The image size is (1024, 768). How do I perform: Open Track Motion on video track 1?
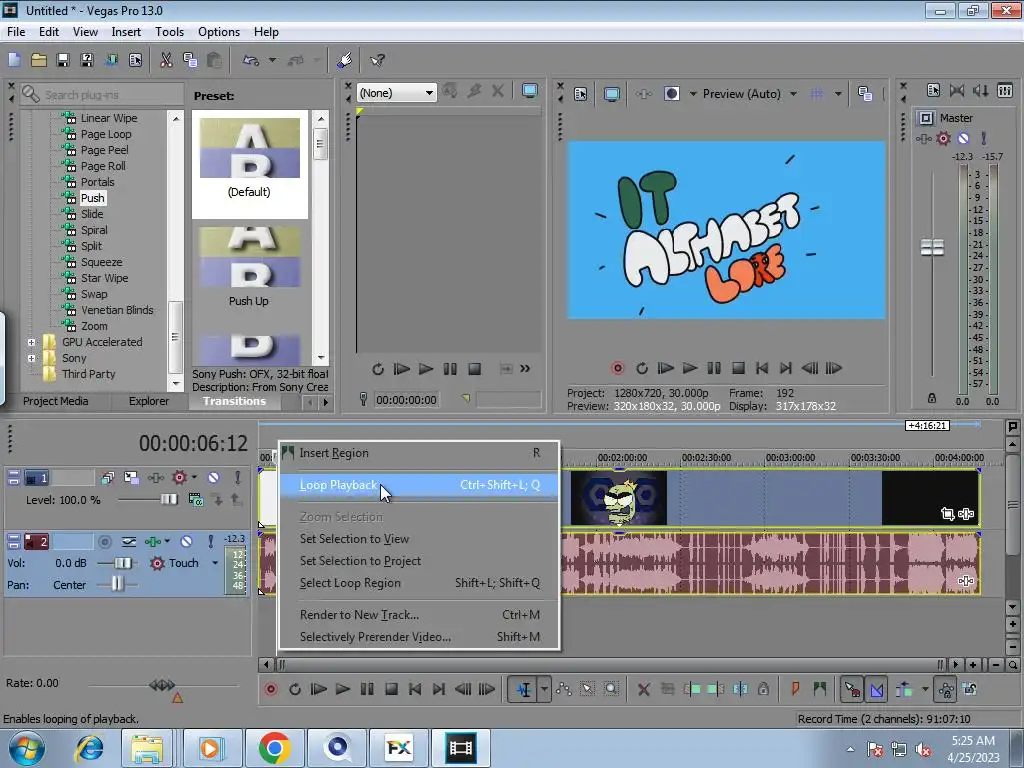131,478
